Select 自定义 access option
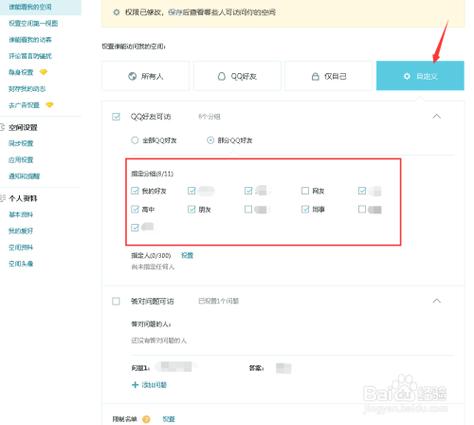Viewport: 474px width, 425px height. click(420, 76)
